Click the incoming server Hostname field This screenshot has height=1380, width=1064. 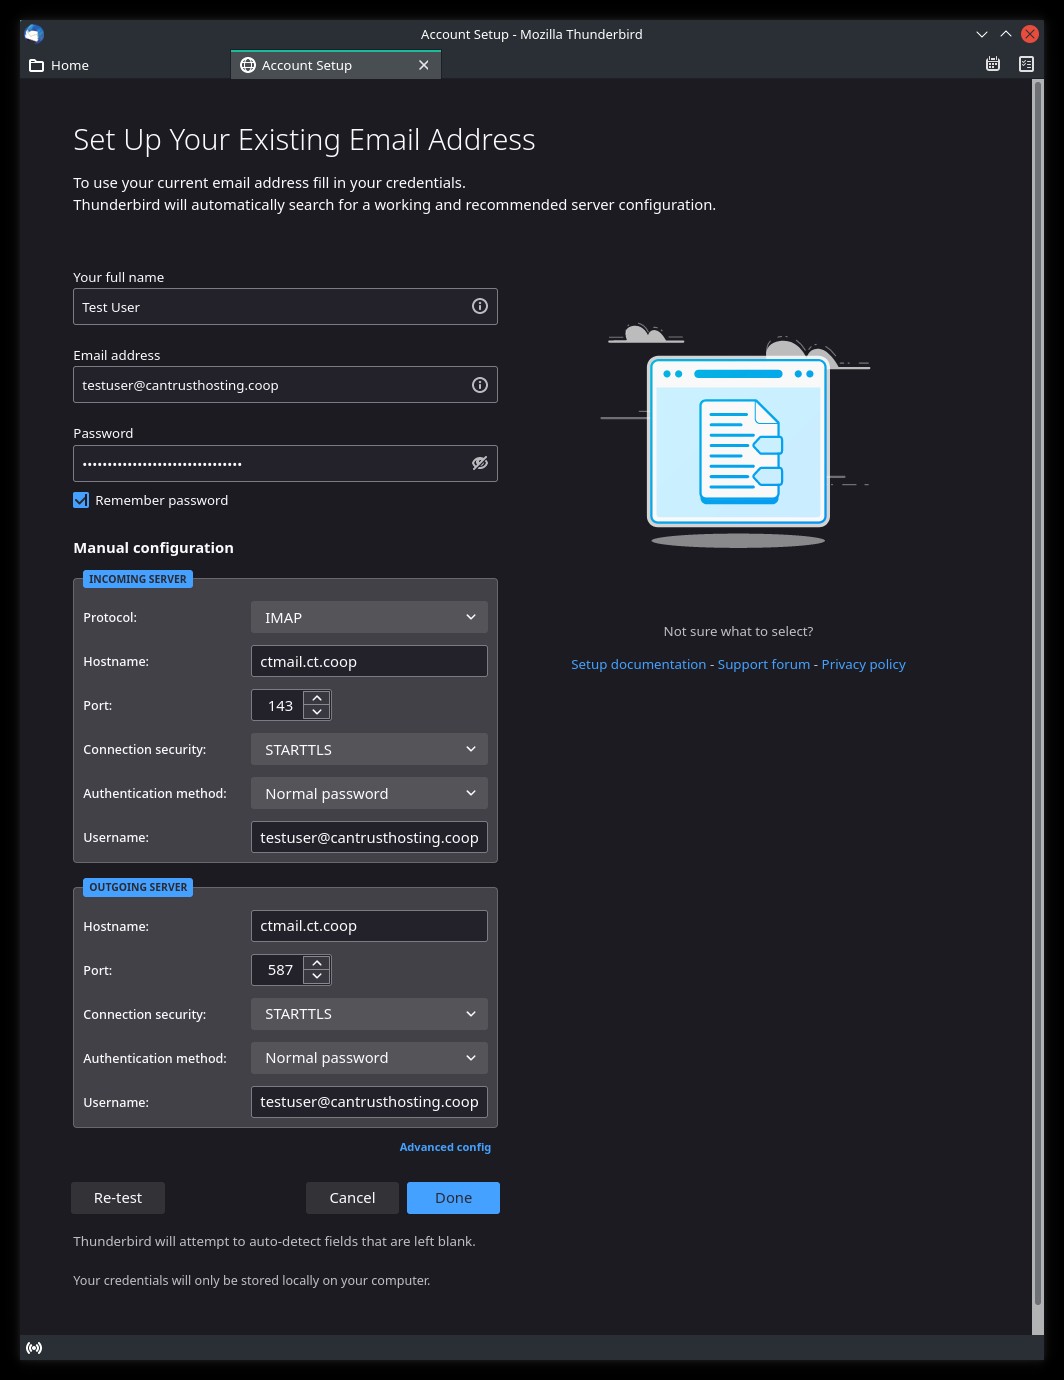369,661
